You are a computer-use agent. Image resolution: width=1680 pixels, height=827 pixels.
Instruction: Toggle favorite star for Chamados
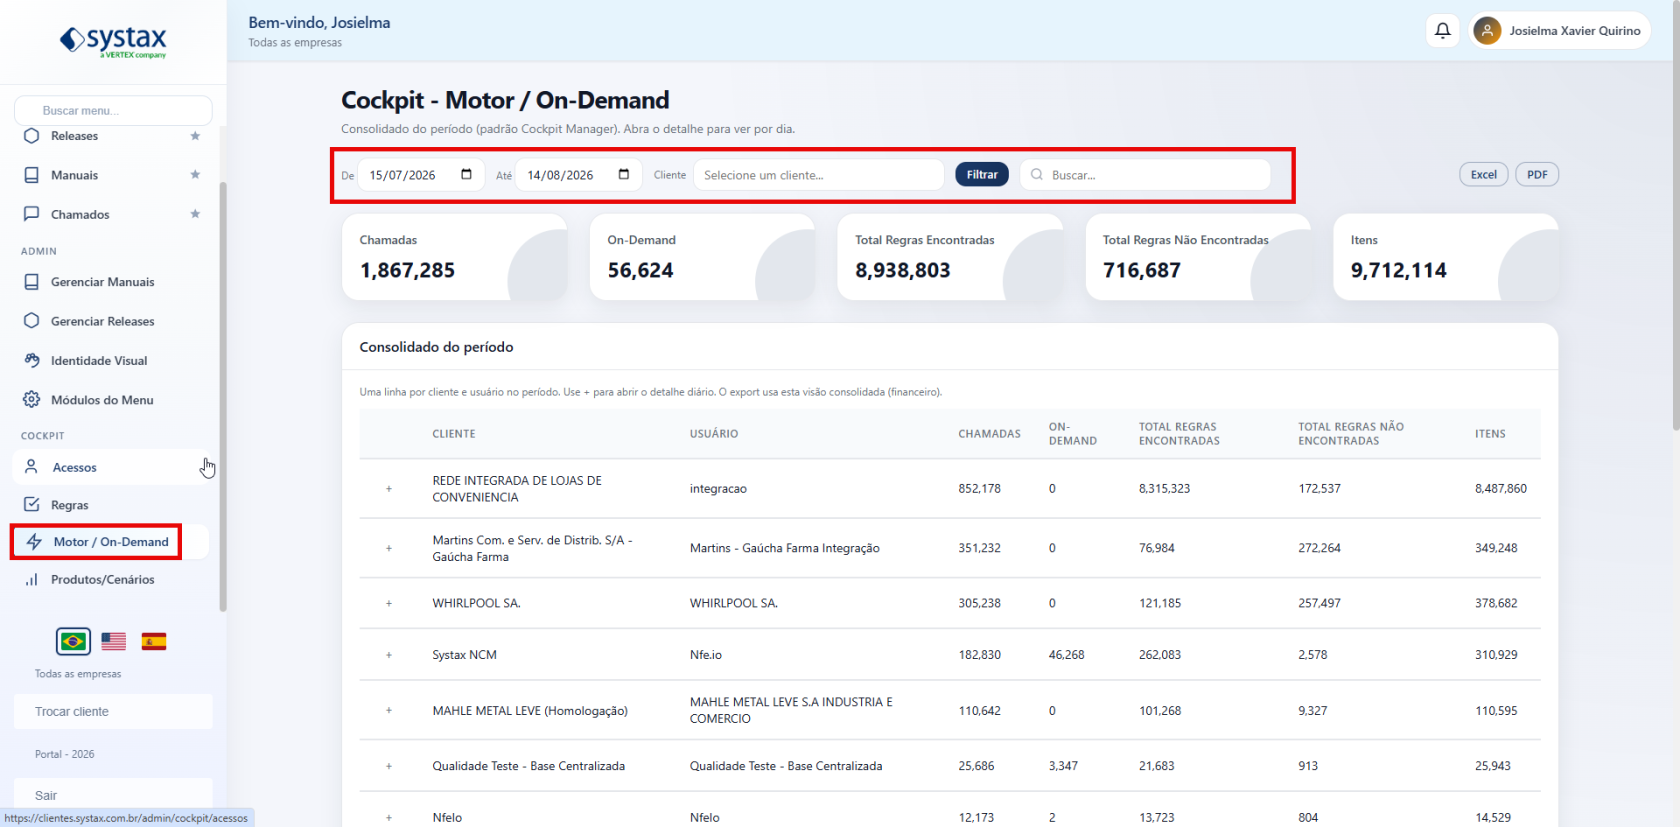pos(195,214)
